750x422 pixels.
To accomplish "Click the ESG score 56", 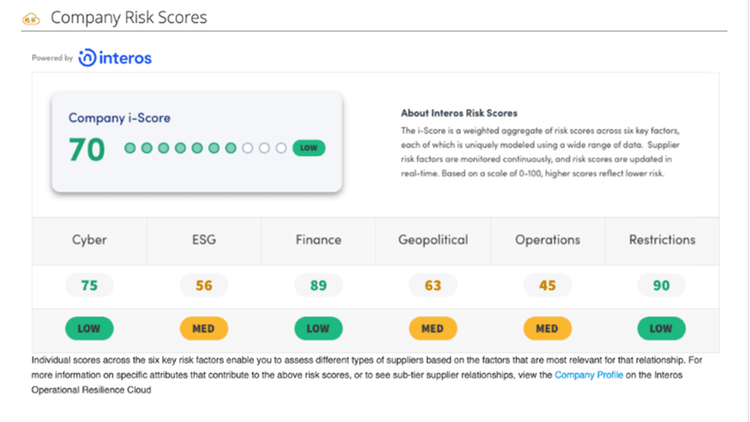I will 204,286.
